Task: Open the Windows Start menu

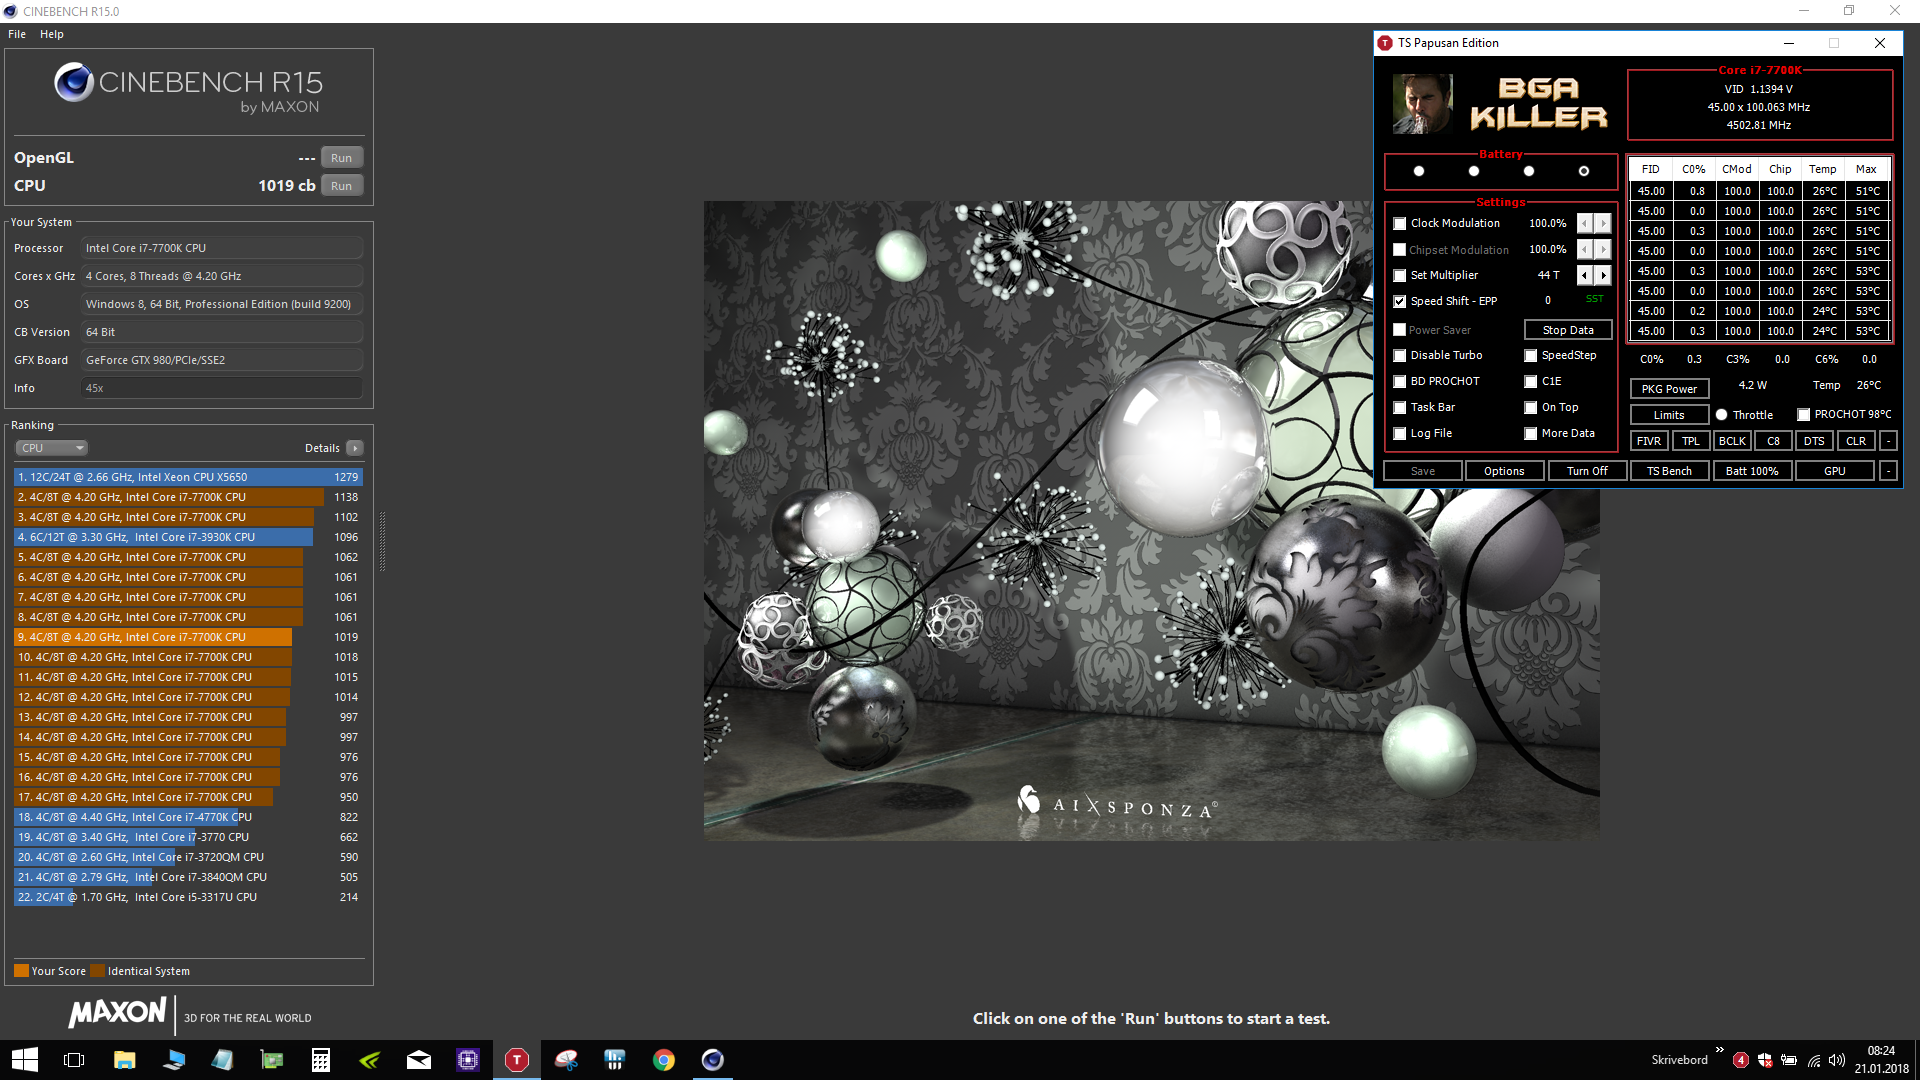Action: 24,1060
